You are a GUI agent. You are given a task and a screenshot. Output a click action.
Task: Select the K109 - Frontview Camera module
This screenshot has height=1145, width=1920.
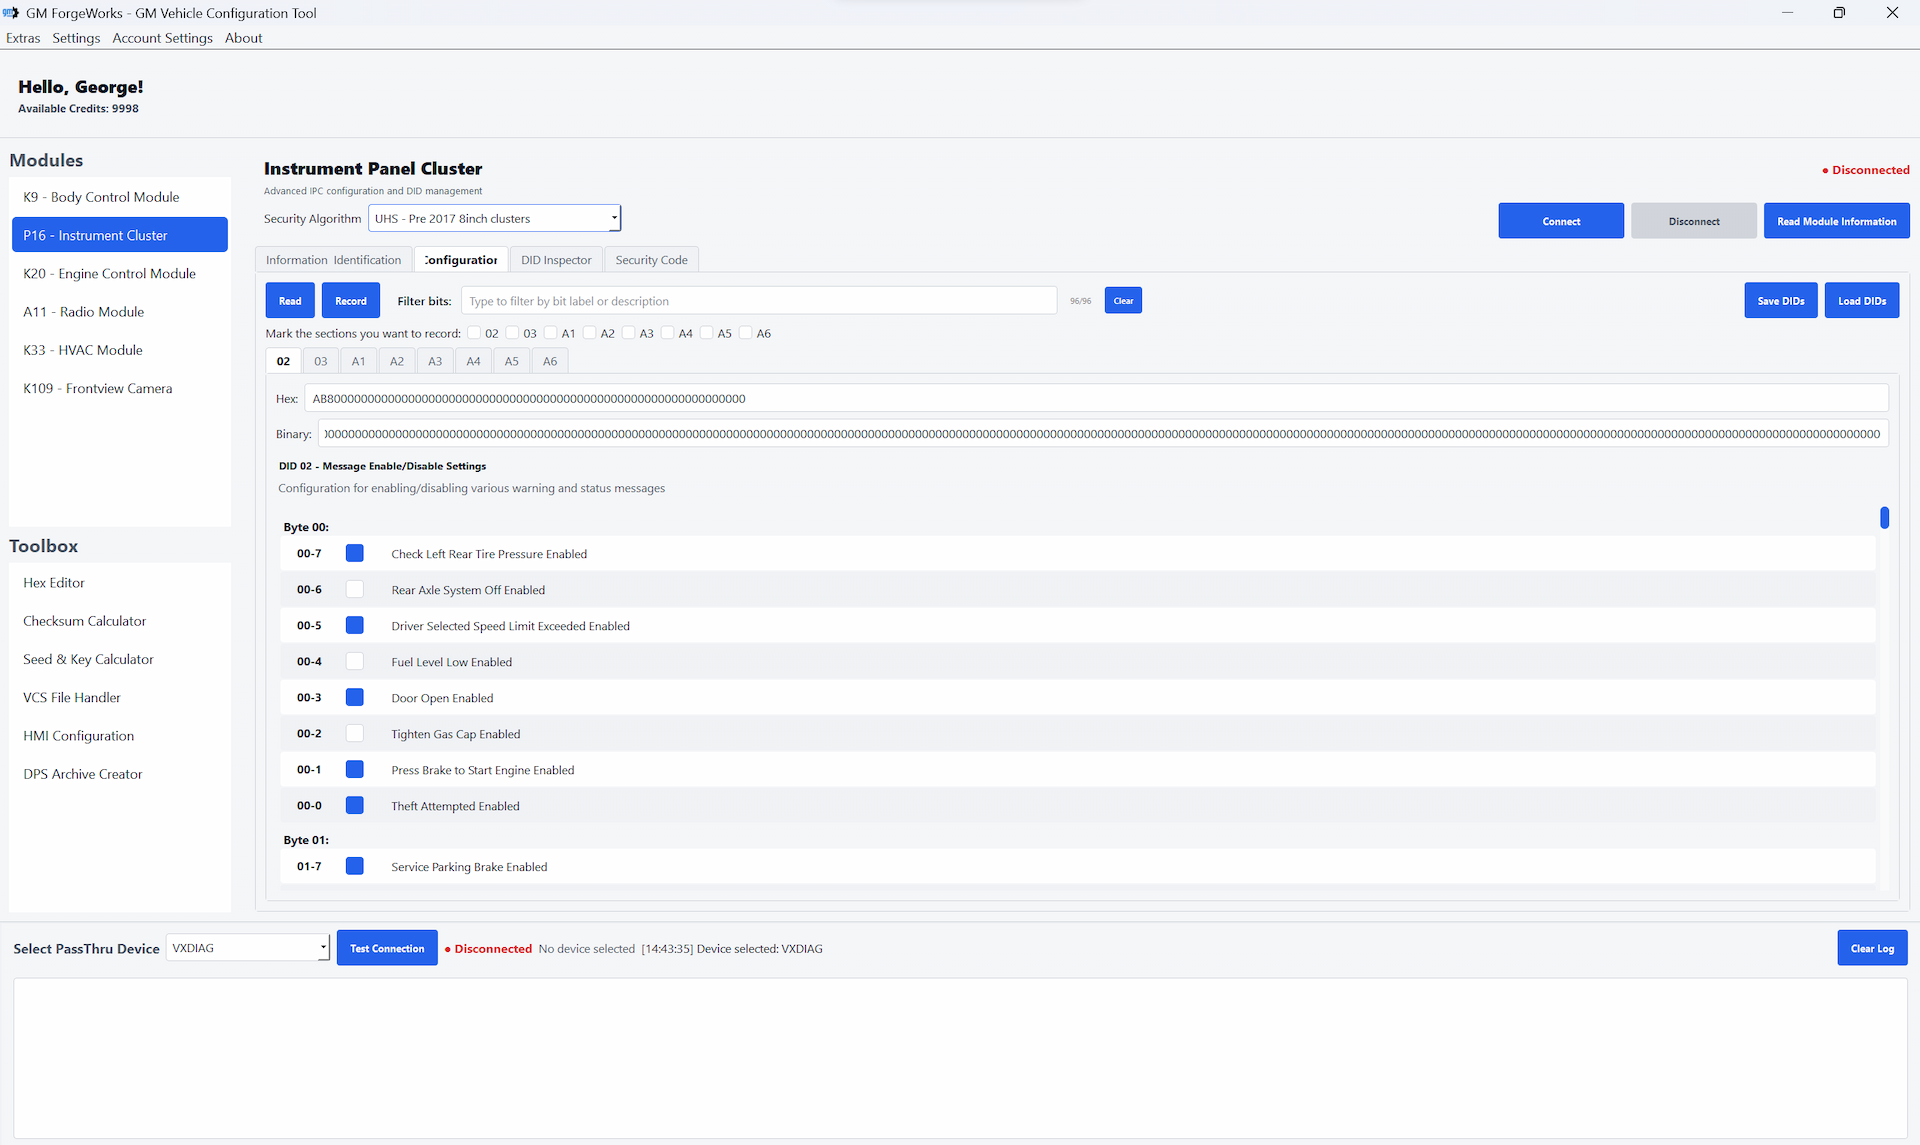click(98, 388)
